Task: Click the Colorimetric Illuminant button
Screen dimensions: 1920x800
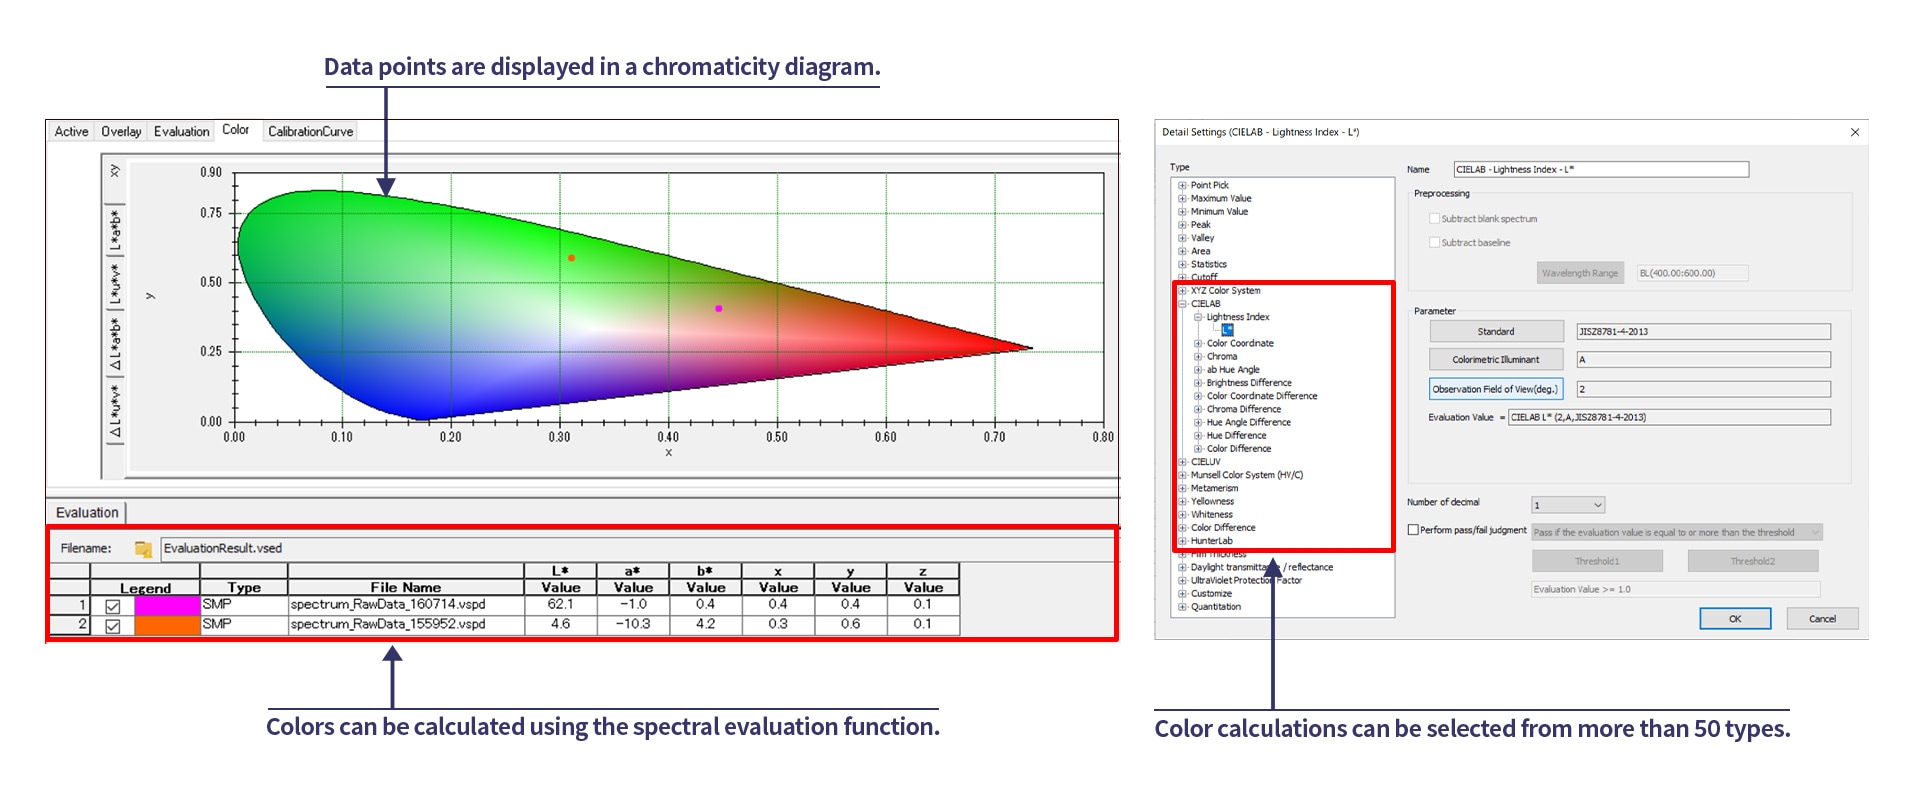Action: point(1495,360)
